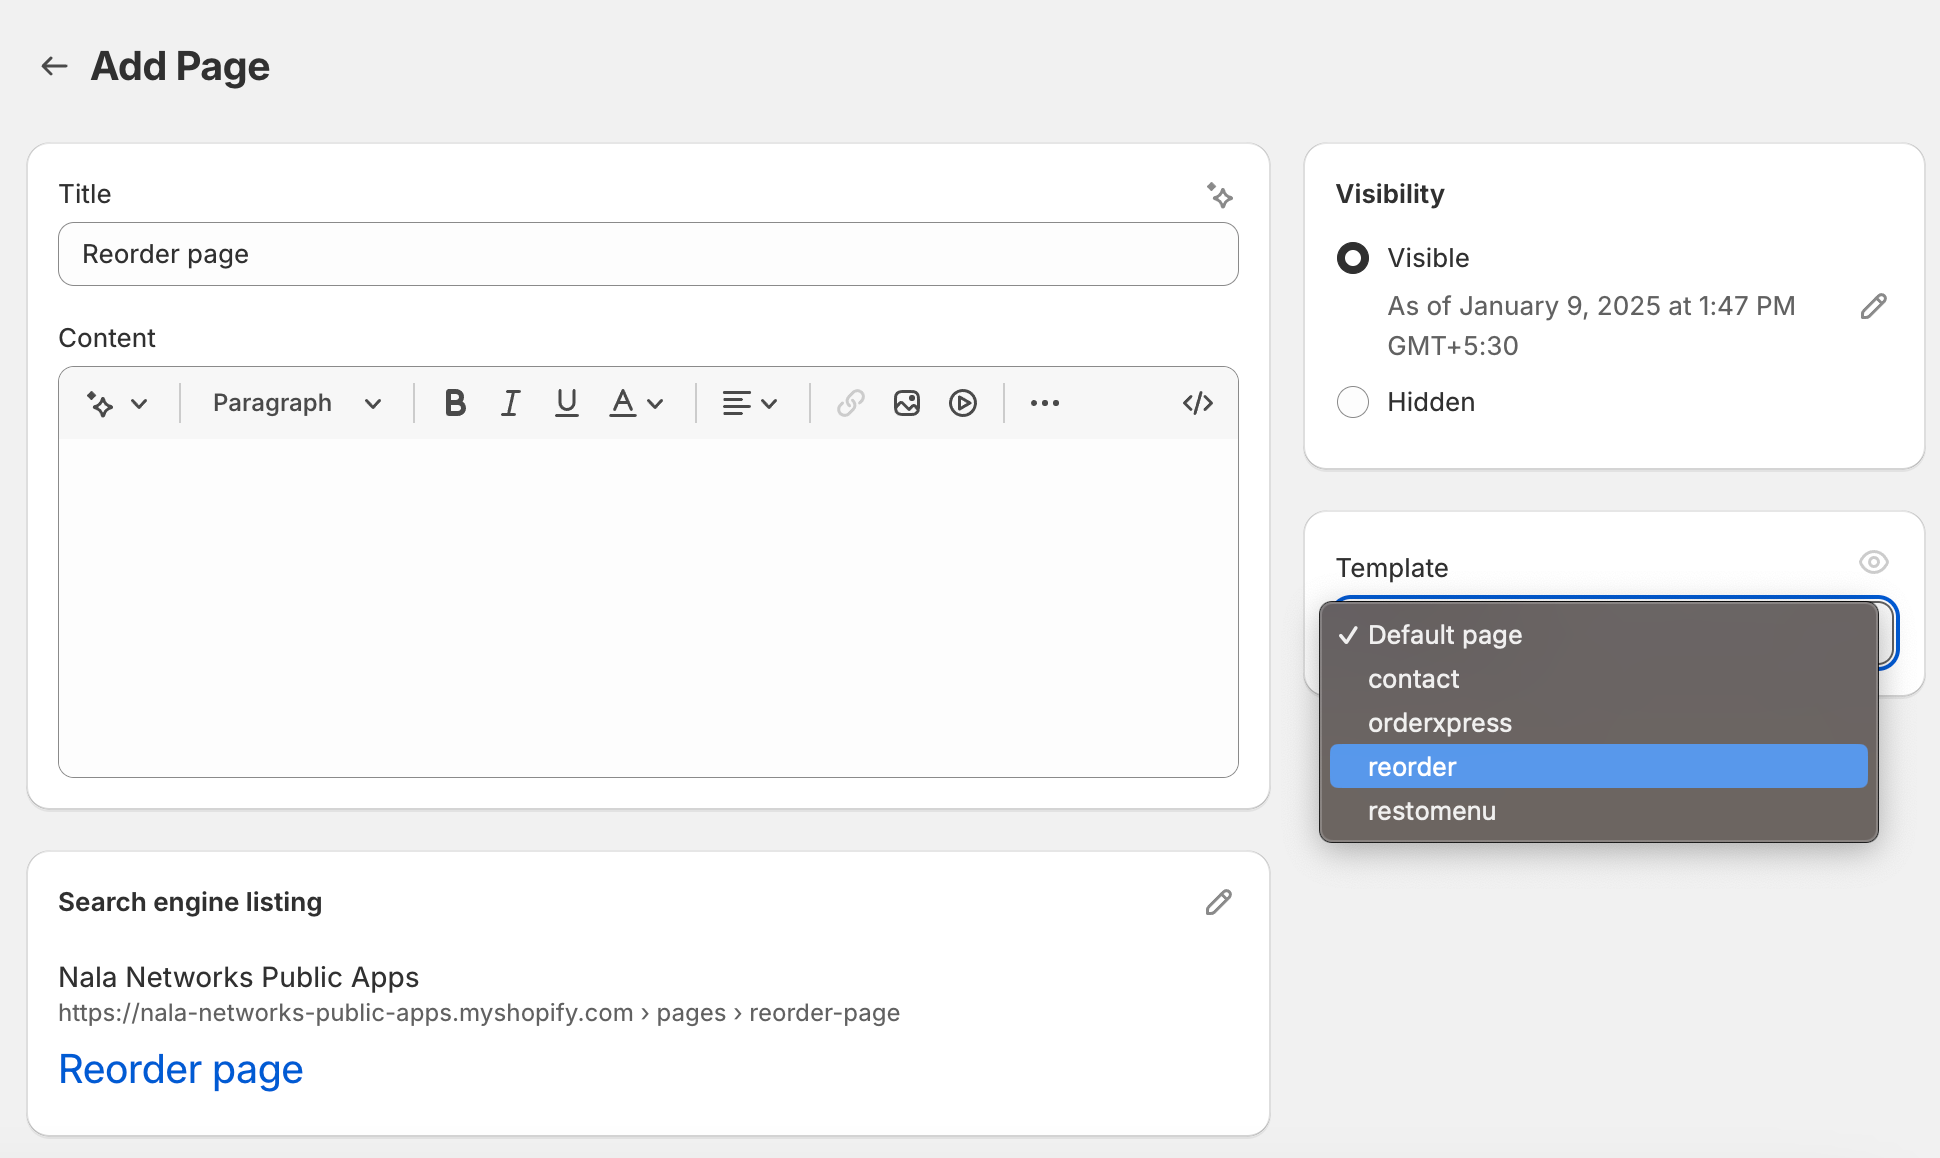Apply italic formatting in editor toolbar
The width and height of the screenshot is (1940, 1158).
coord(510,403)
